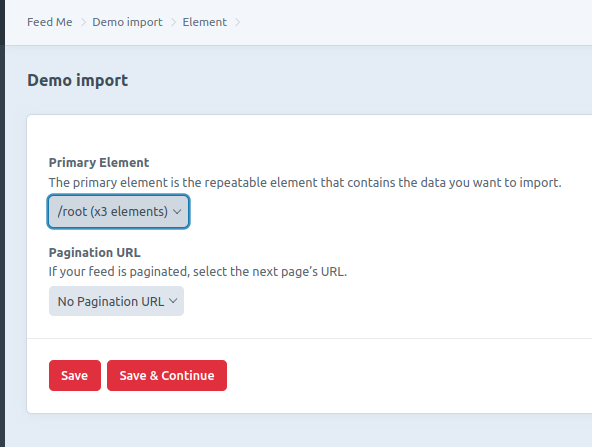The height and width of the screenshot is (447, 592).
Task: Click down arrow in Pagination URL select
Action: (173, 301)
